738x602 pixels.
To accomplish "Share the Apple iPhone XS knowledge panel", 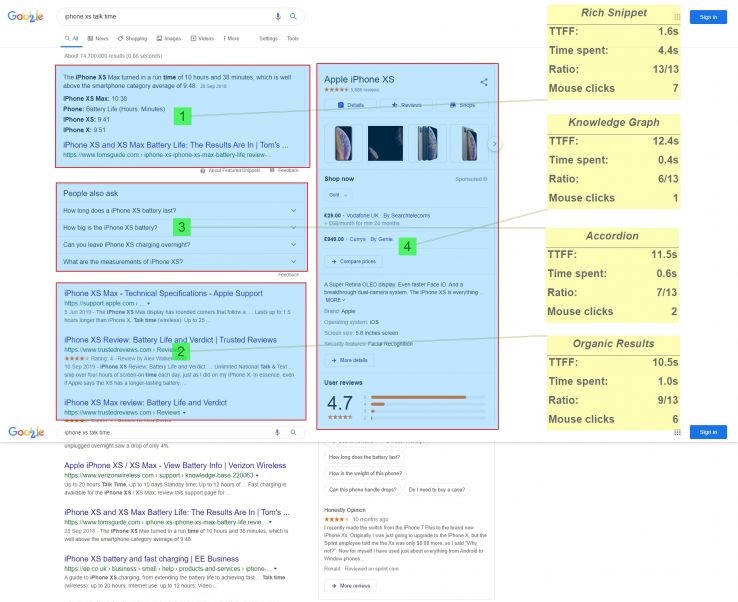I will tap(484, 82).
